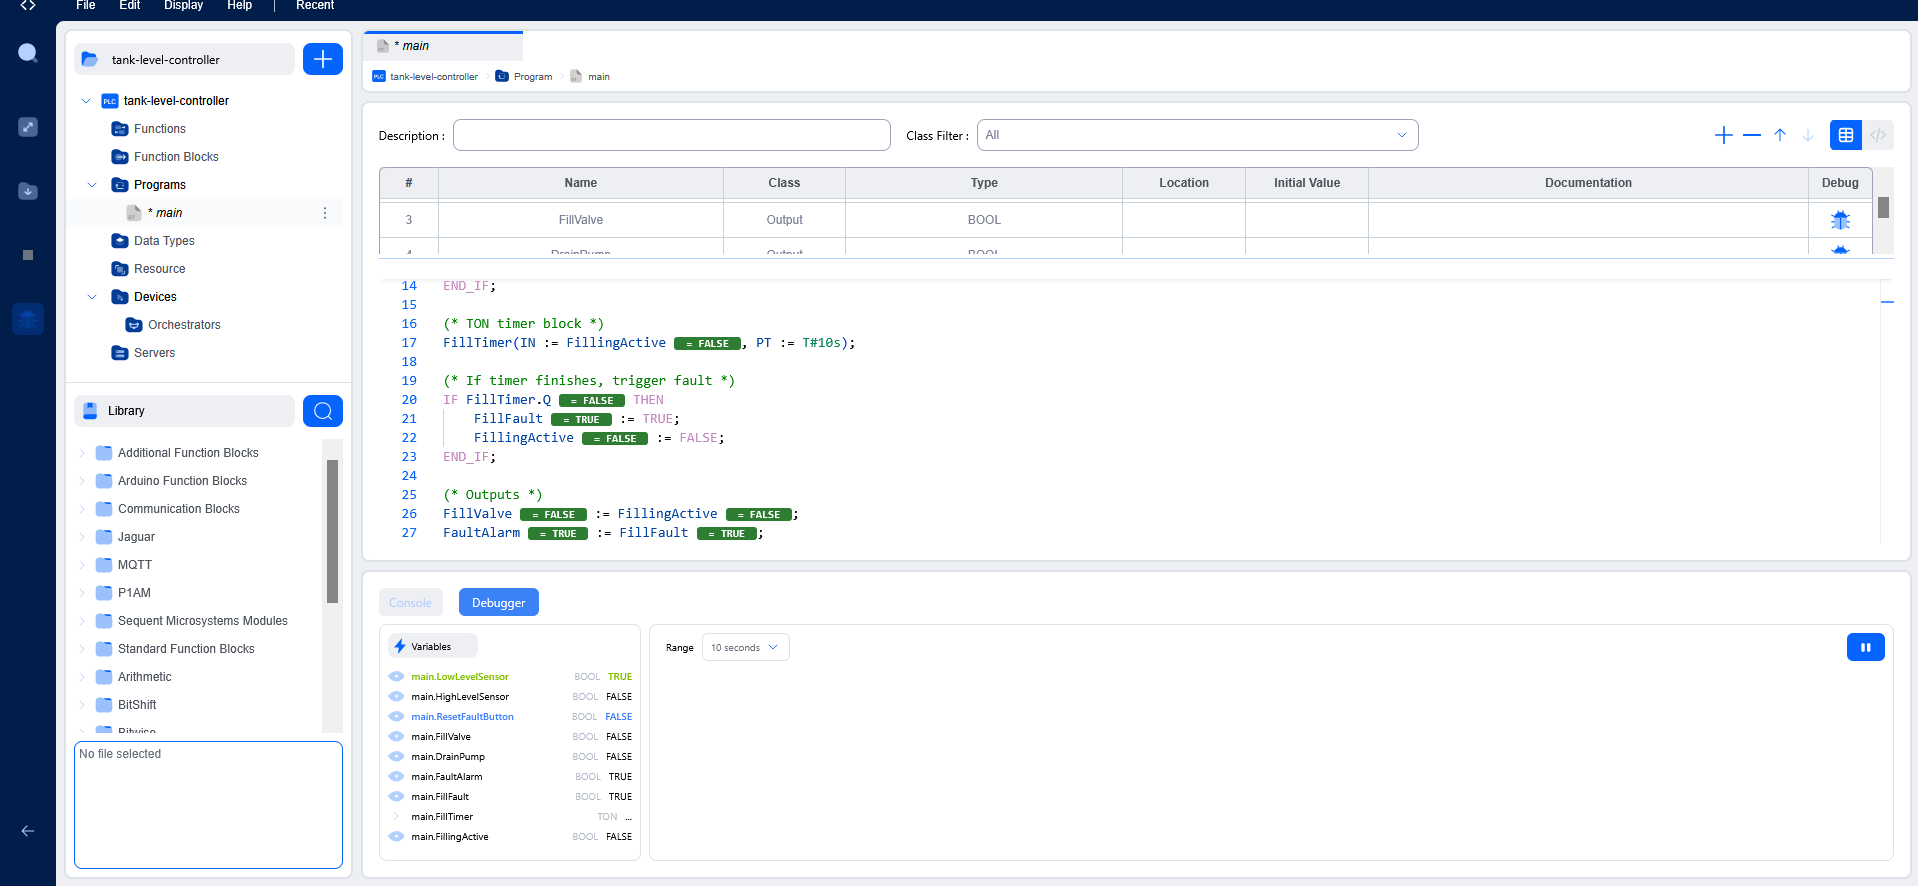Screen dimensions: 1918x886
Task: Toggle the eye icon for main.LowLevelSensor
Action: [396, 676]
